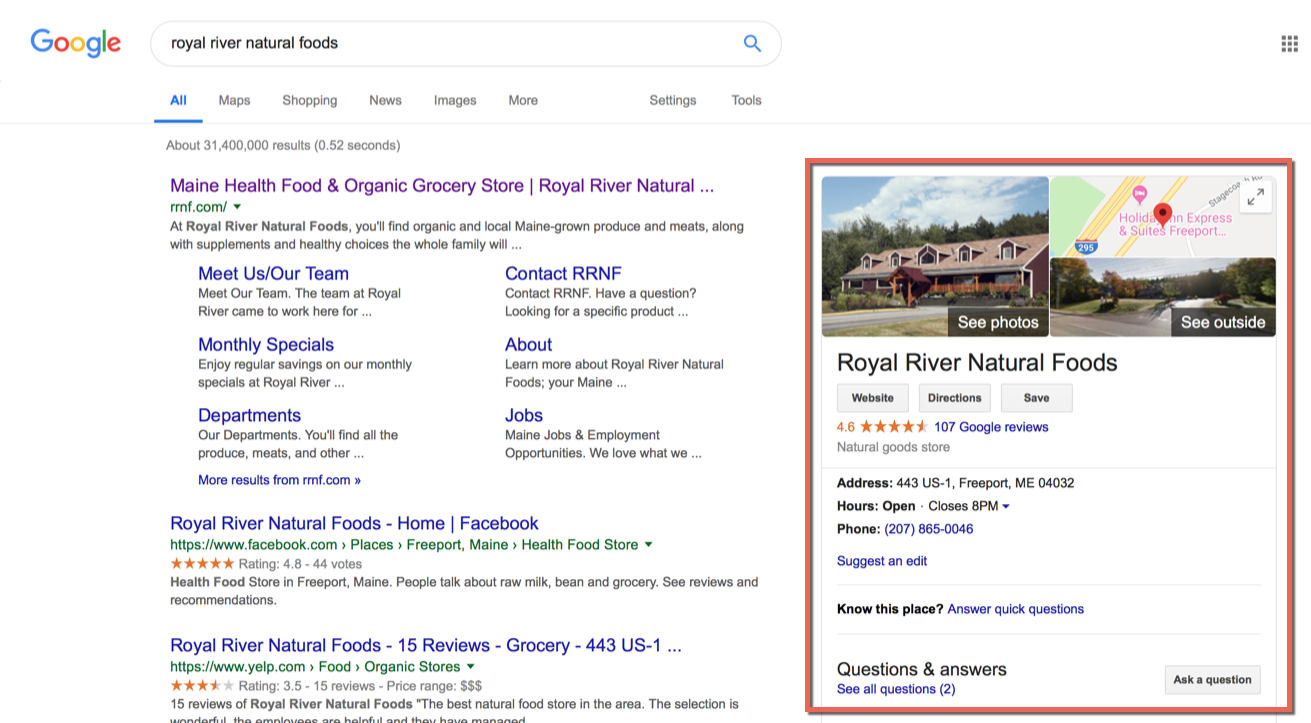Open Yelp result URL dropdown arrow
Viewport: 1311px width, 723px height.
point(471,667)
